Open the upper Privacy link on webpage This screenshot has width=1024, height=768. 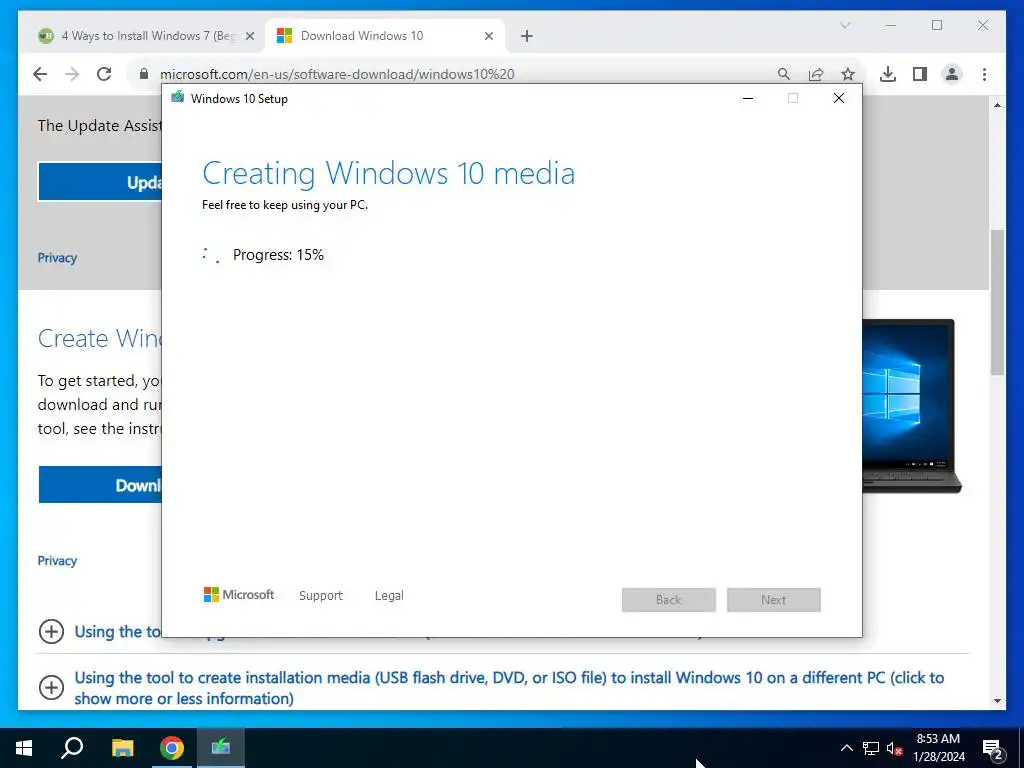pos(57,258)
